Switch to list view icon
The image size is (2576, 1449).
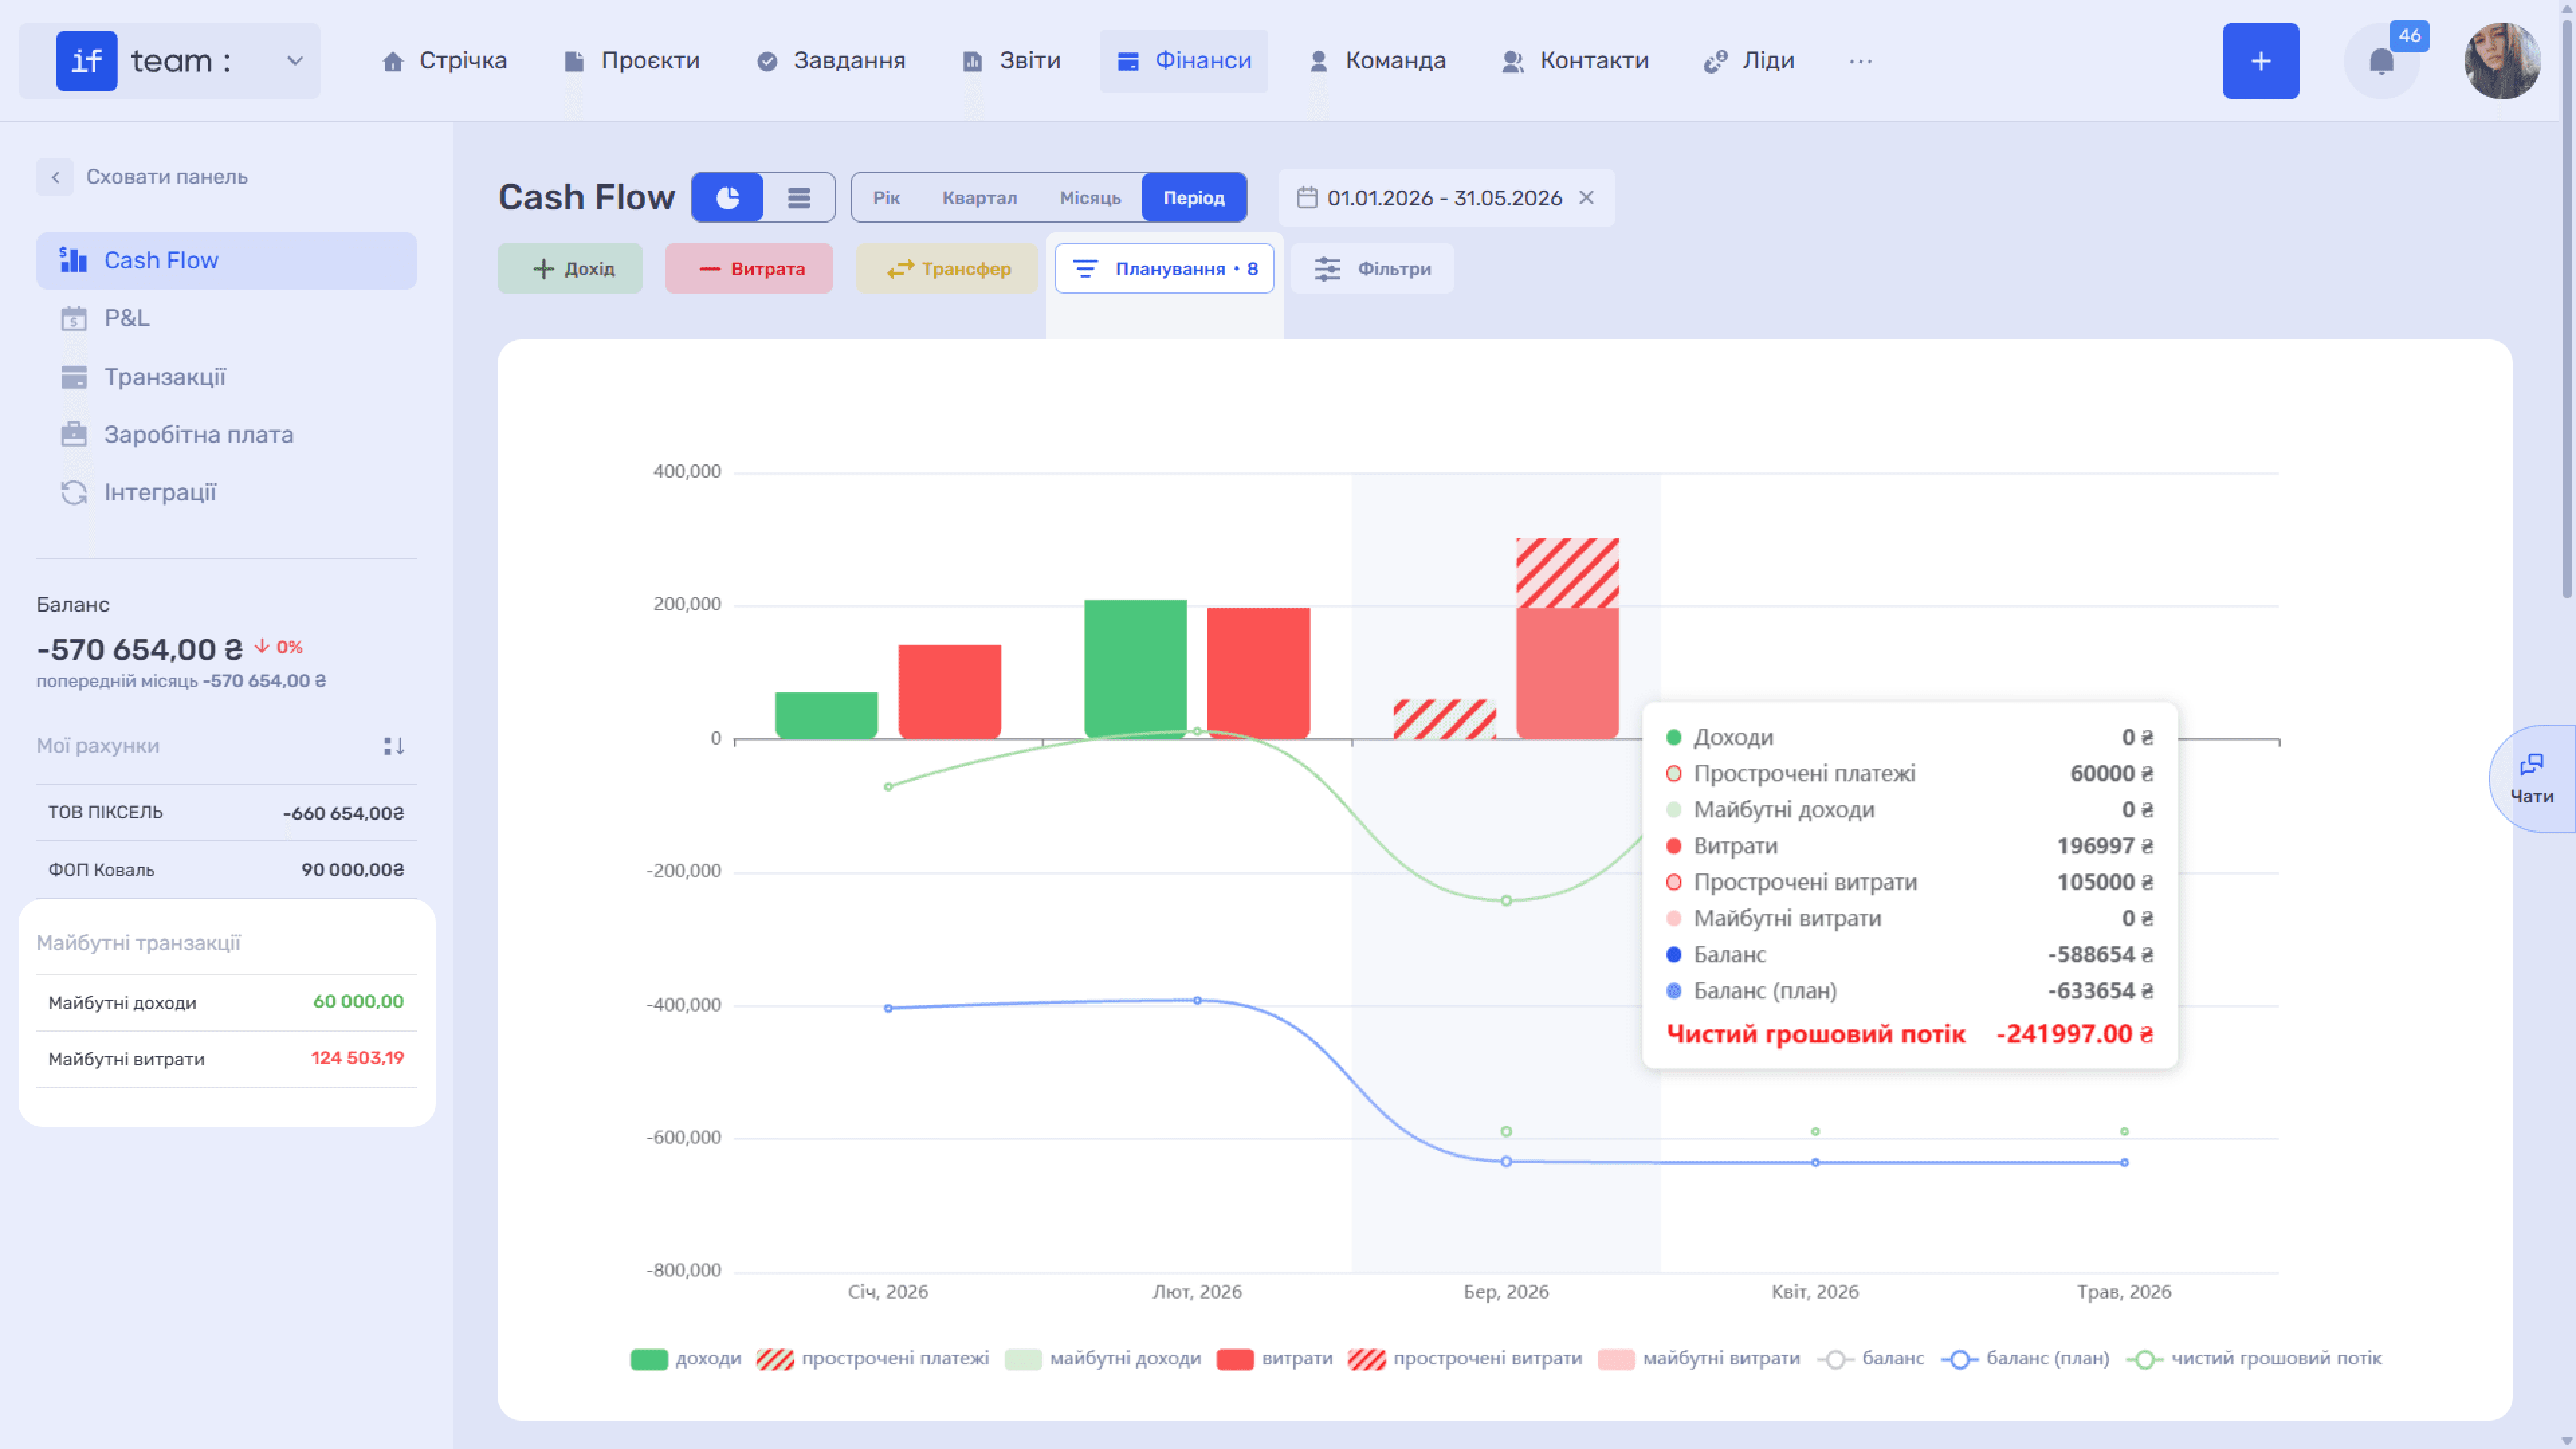pos(798,197)
